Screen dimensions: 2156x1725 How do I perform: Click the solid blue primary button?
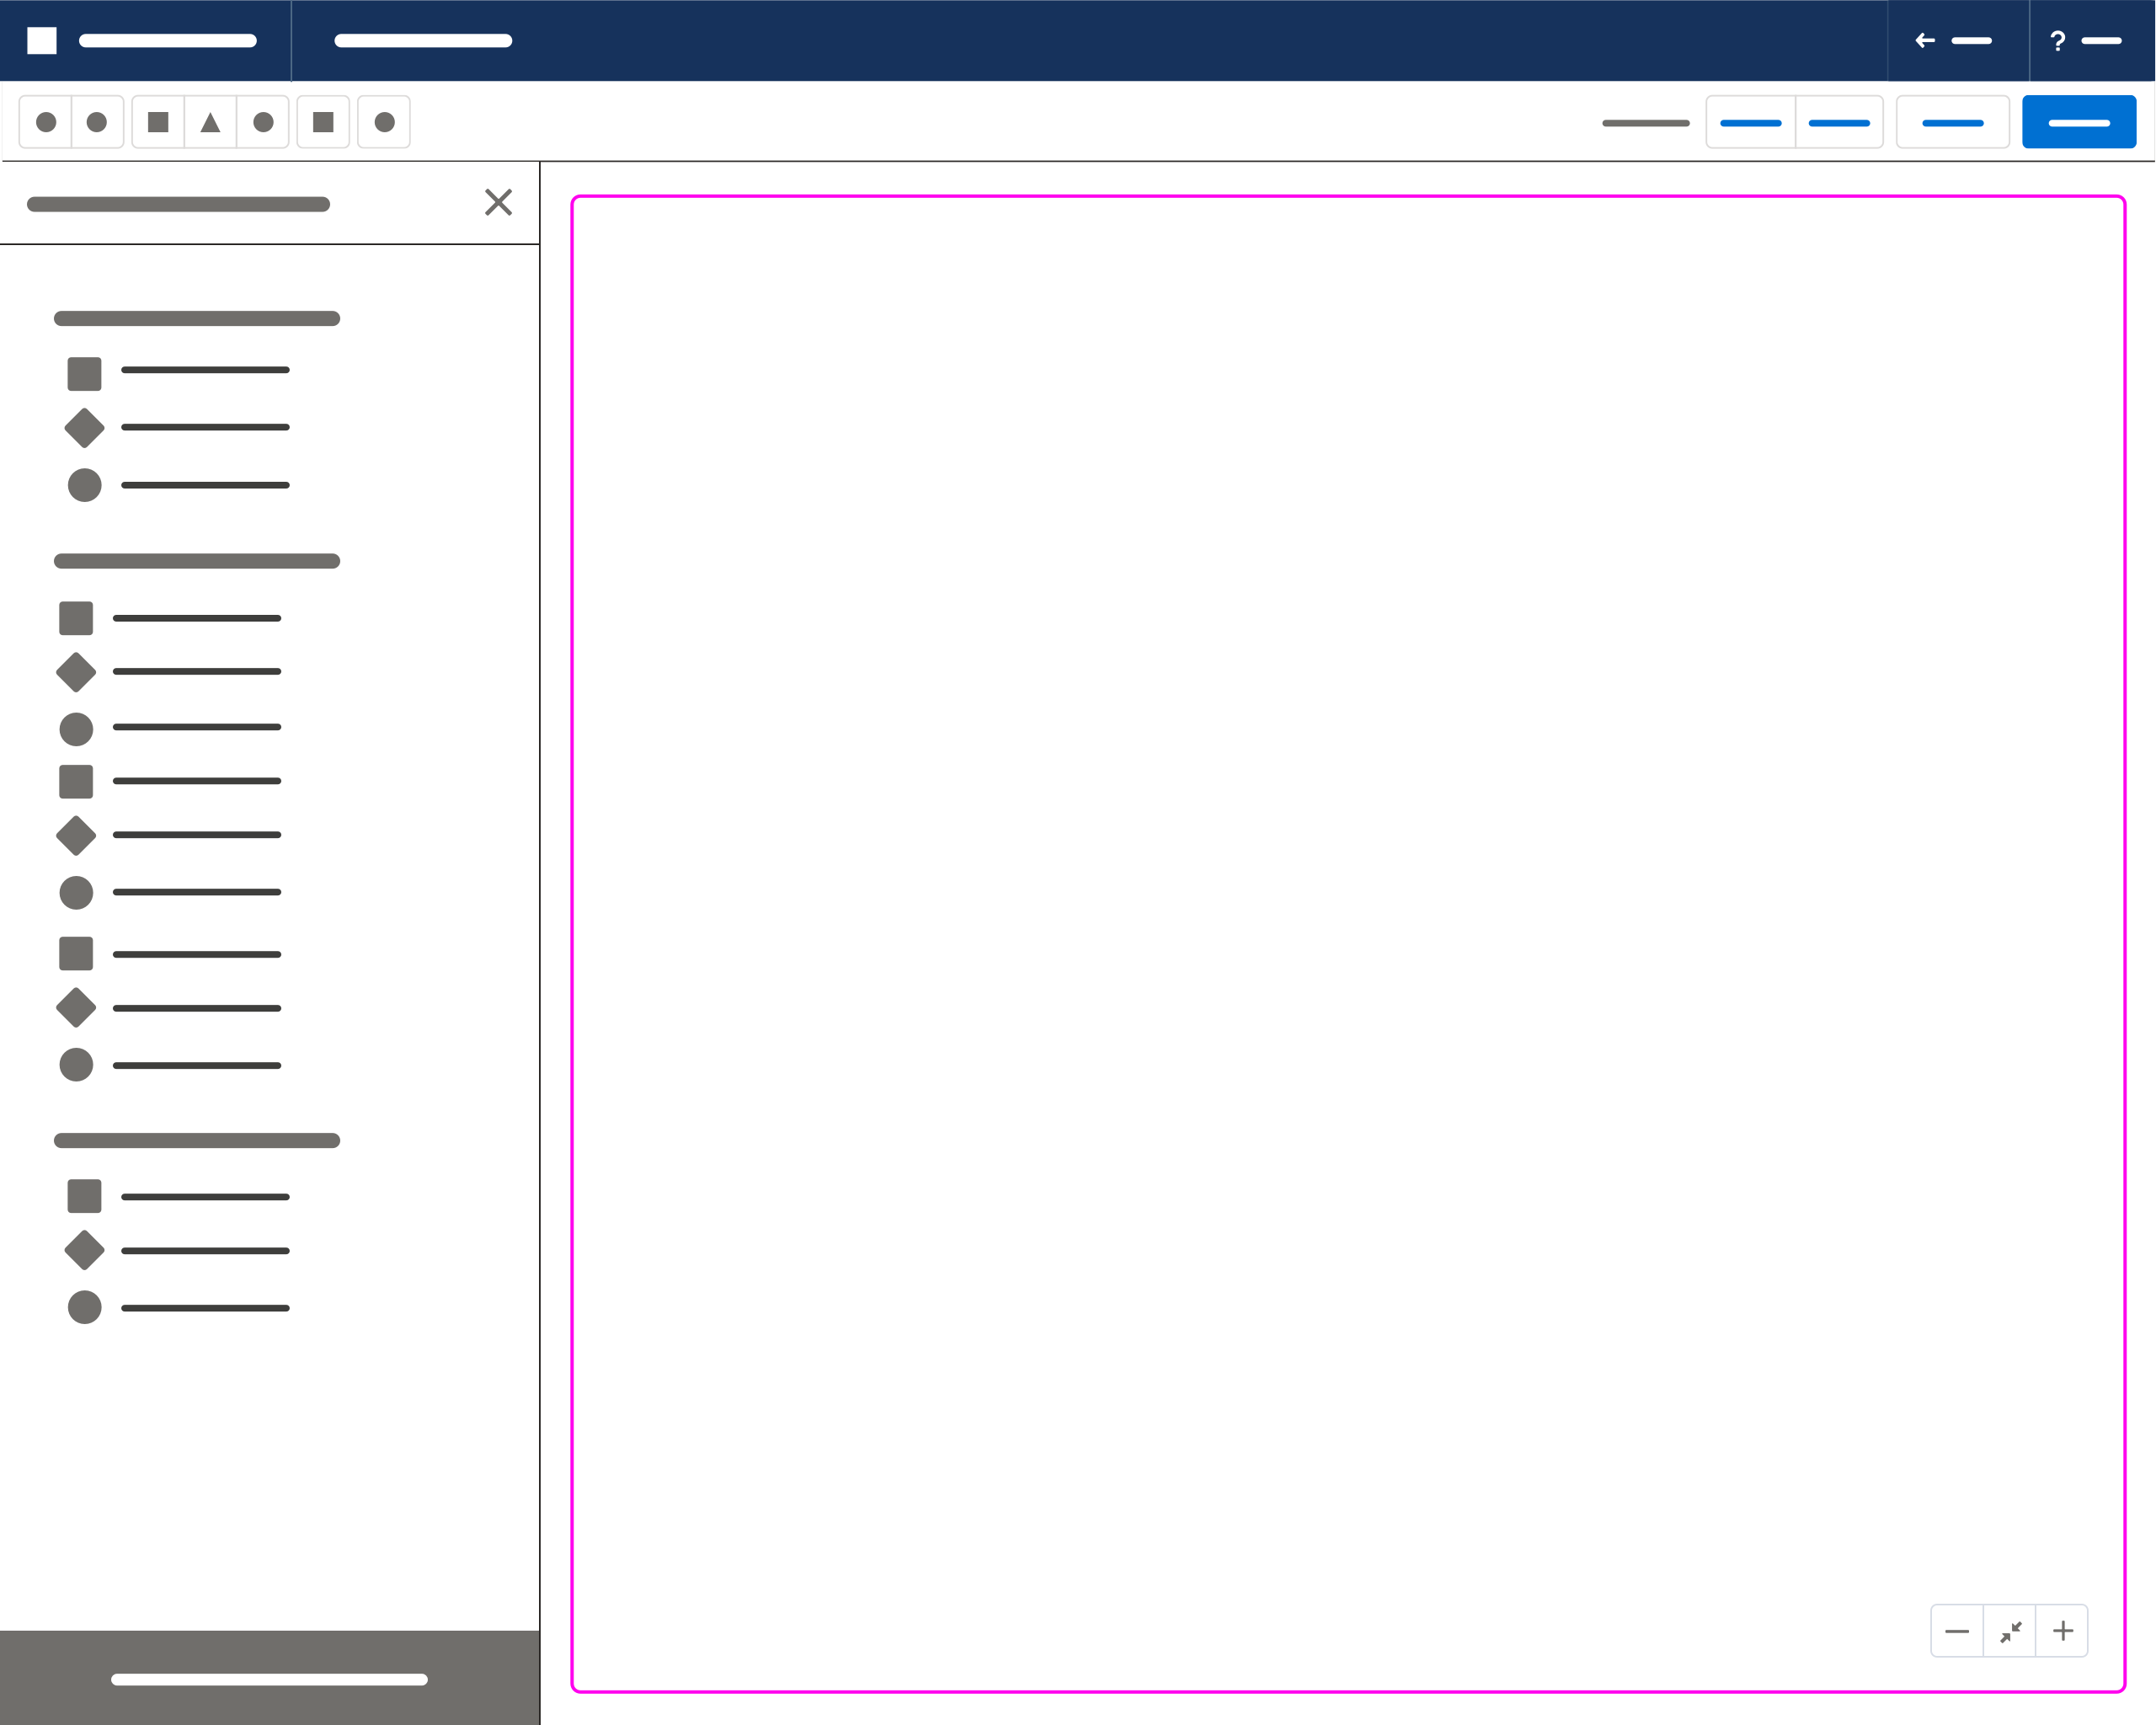(x=2079, y=122)
